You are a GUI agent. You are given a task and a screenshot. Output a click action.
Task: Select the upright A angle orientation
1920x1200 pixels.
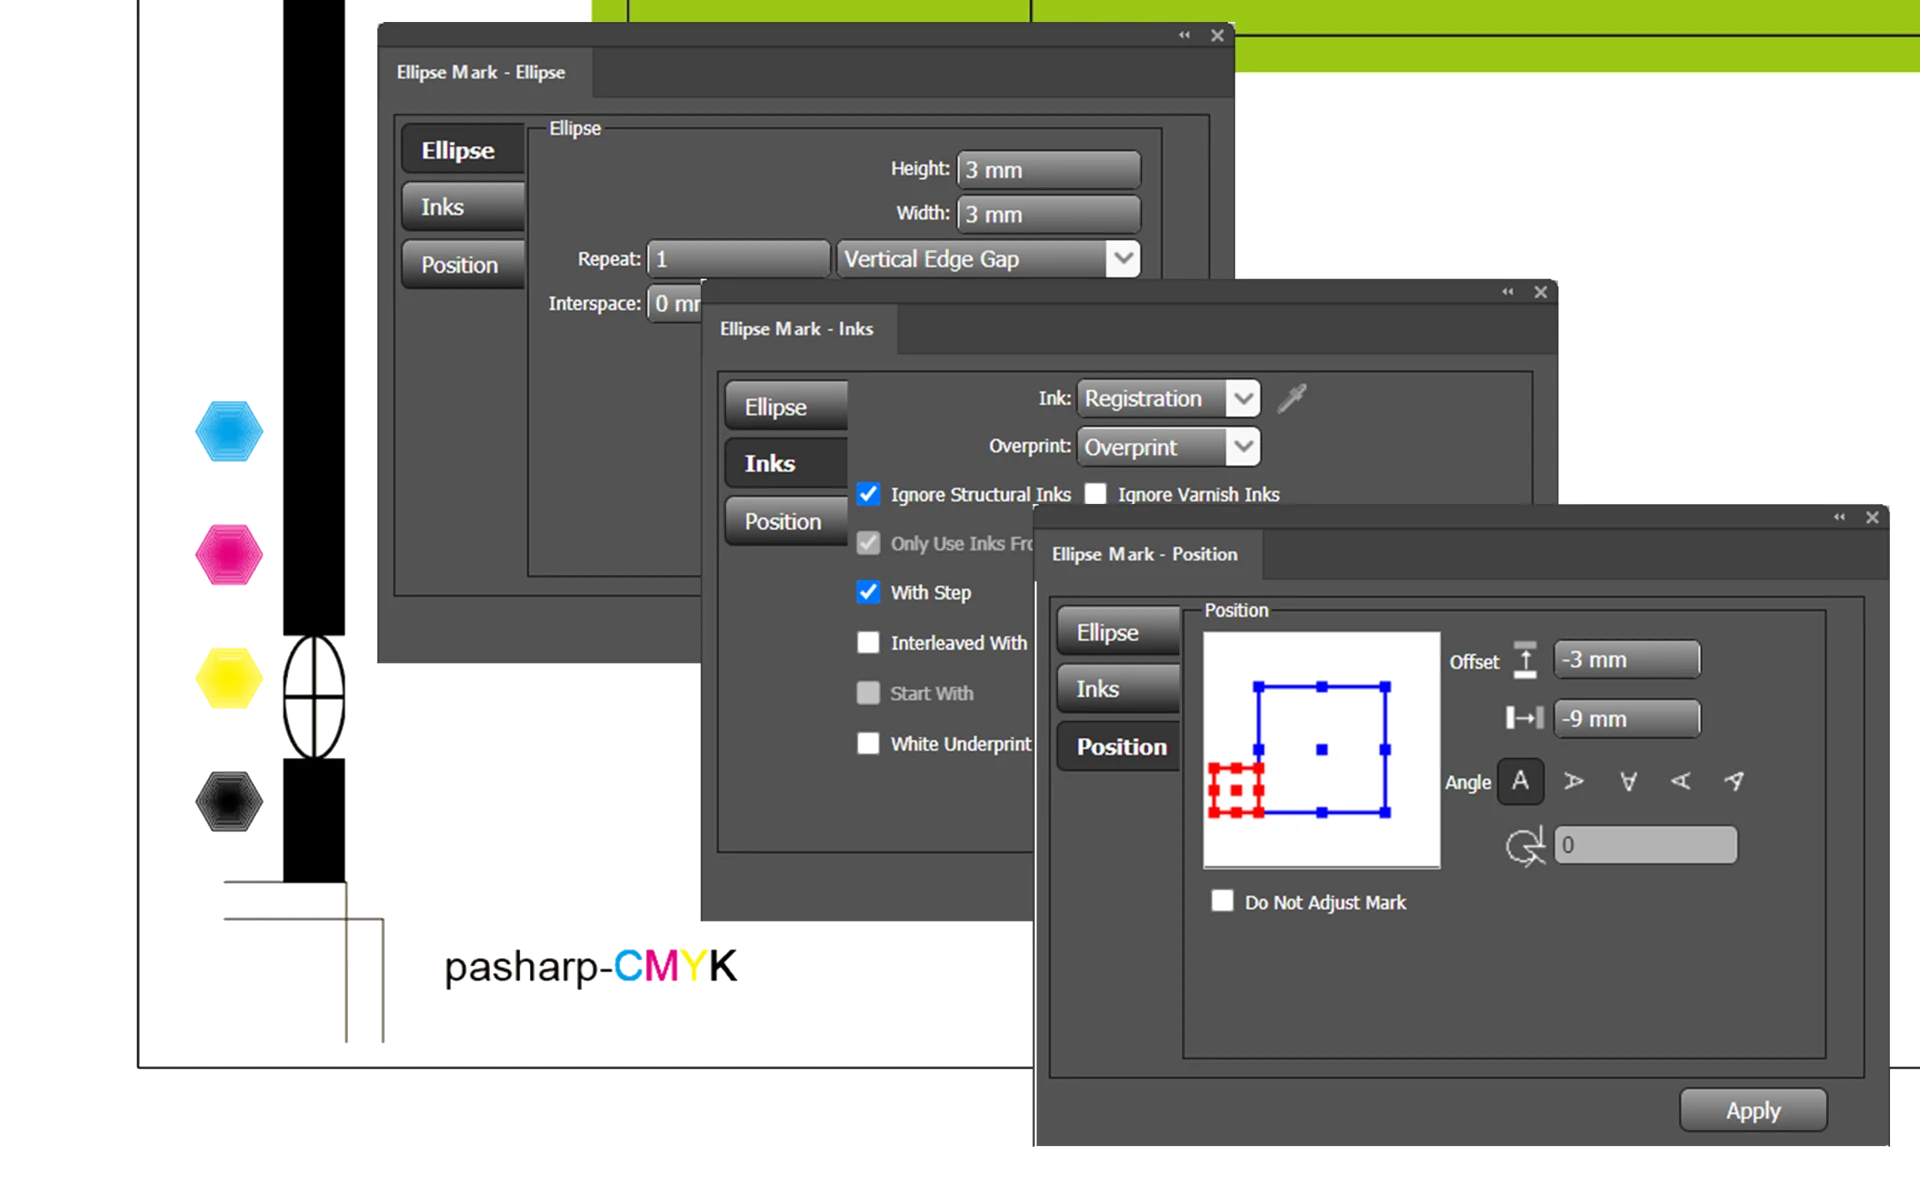(x=1520, y=781)
